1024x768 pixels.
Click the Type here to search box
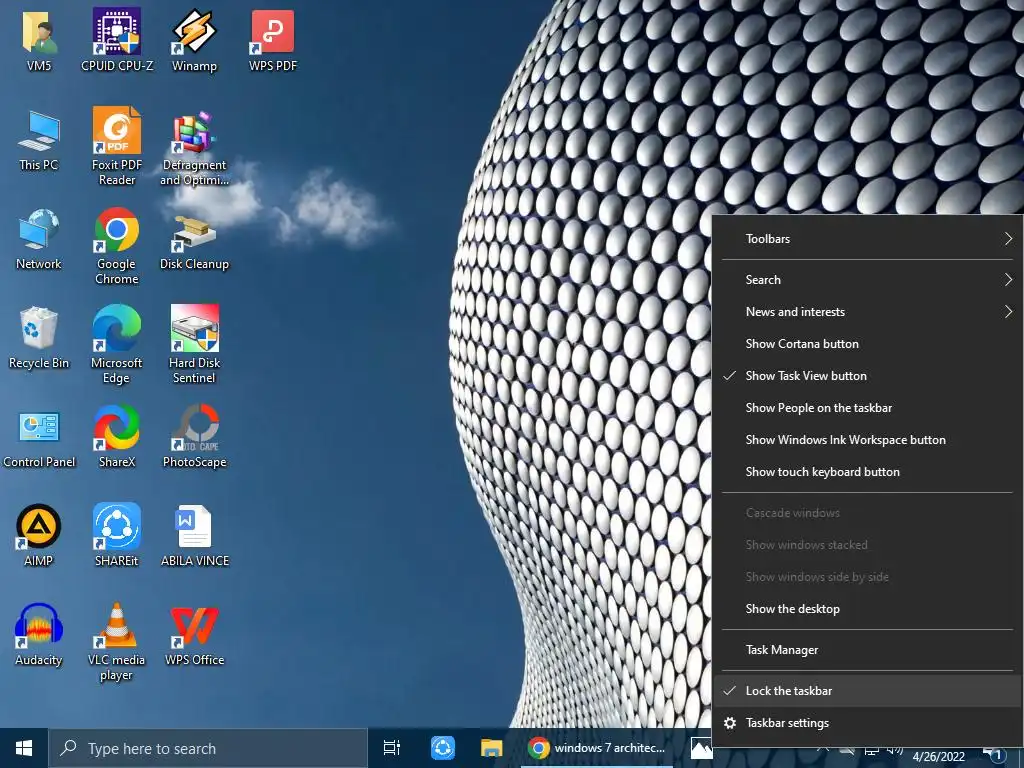click(x=208, y=748)
